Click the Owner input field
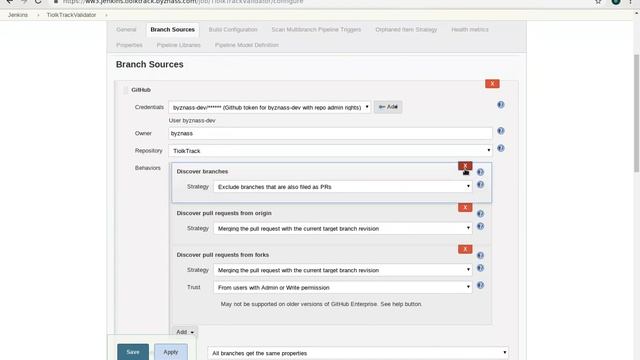Viewport: 640px width, 360px height. [x=330, y=133]
